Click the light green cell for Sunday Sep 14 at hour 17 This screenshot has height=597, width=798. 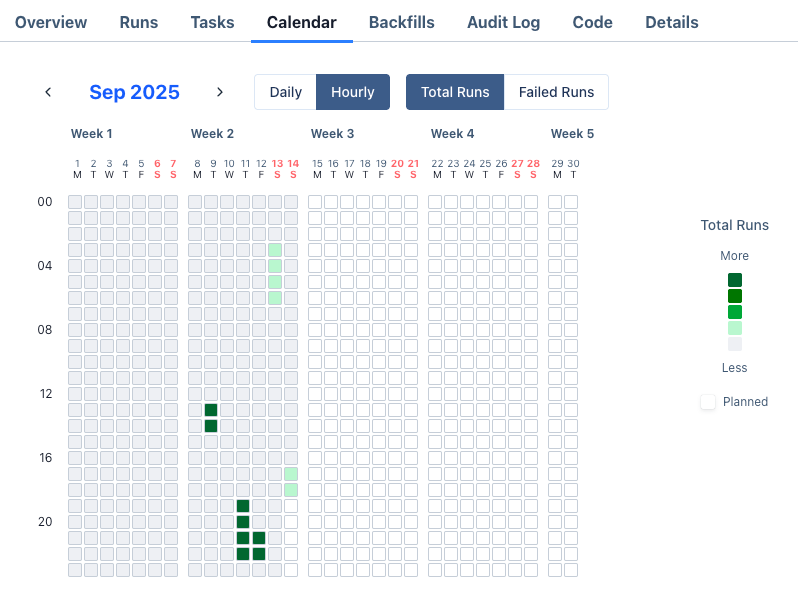(291, 474)
